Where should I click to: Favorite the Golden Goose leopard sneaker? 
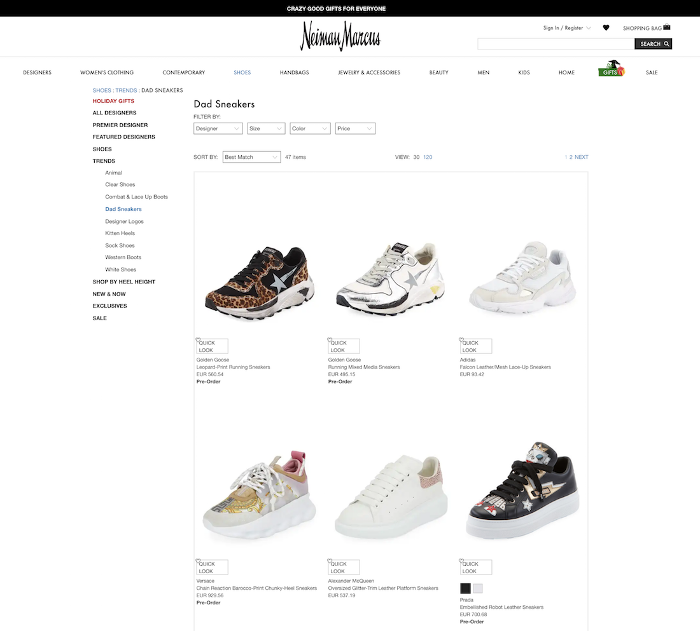[x=198, y=340]
